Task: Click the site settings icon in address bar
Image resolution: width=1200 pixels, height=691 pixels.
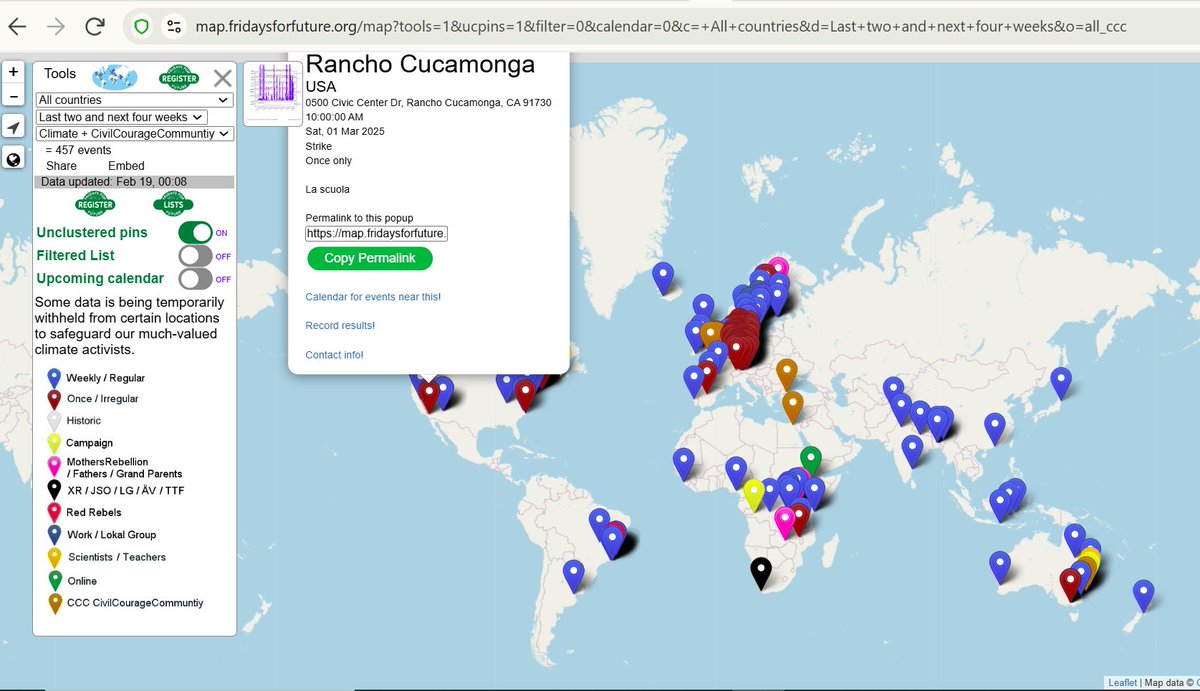Action: pyautogui.click(x=174, y=27)
